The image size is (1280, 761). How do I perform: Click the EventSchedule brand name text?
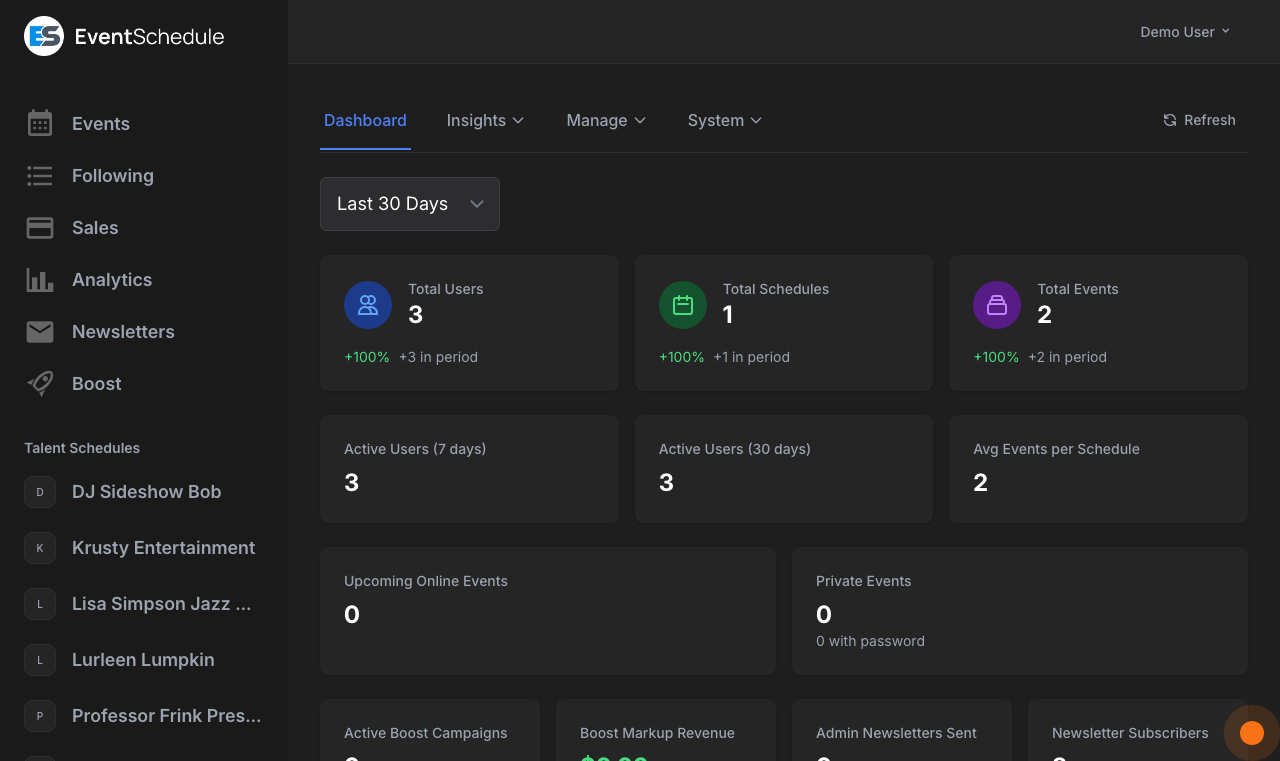click(150, 37)
